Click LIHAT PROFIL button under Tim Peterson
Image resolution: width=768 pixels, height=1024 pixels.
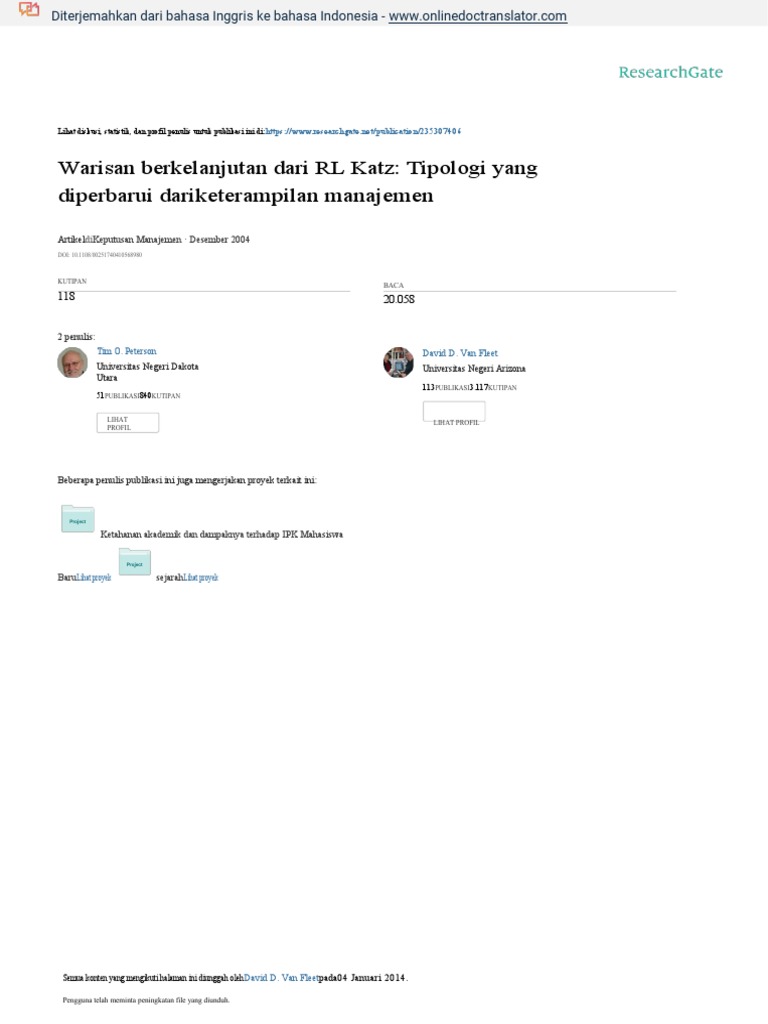click(127, 423)
